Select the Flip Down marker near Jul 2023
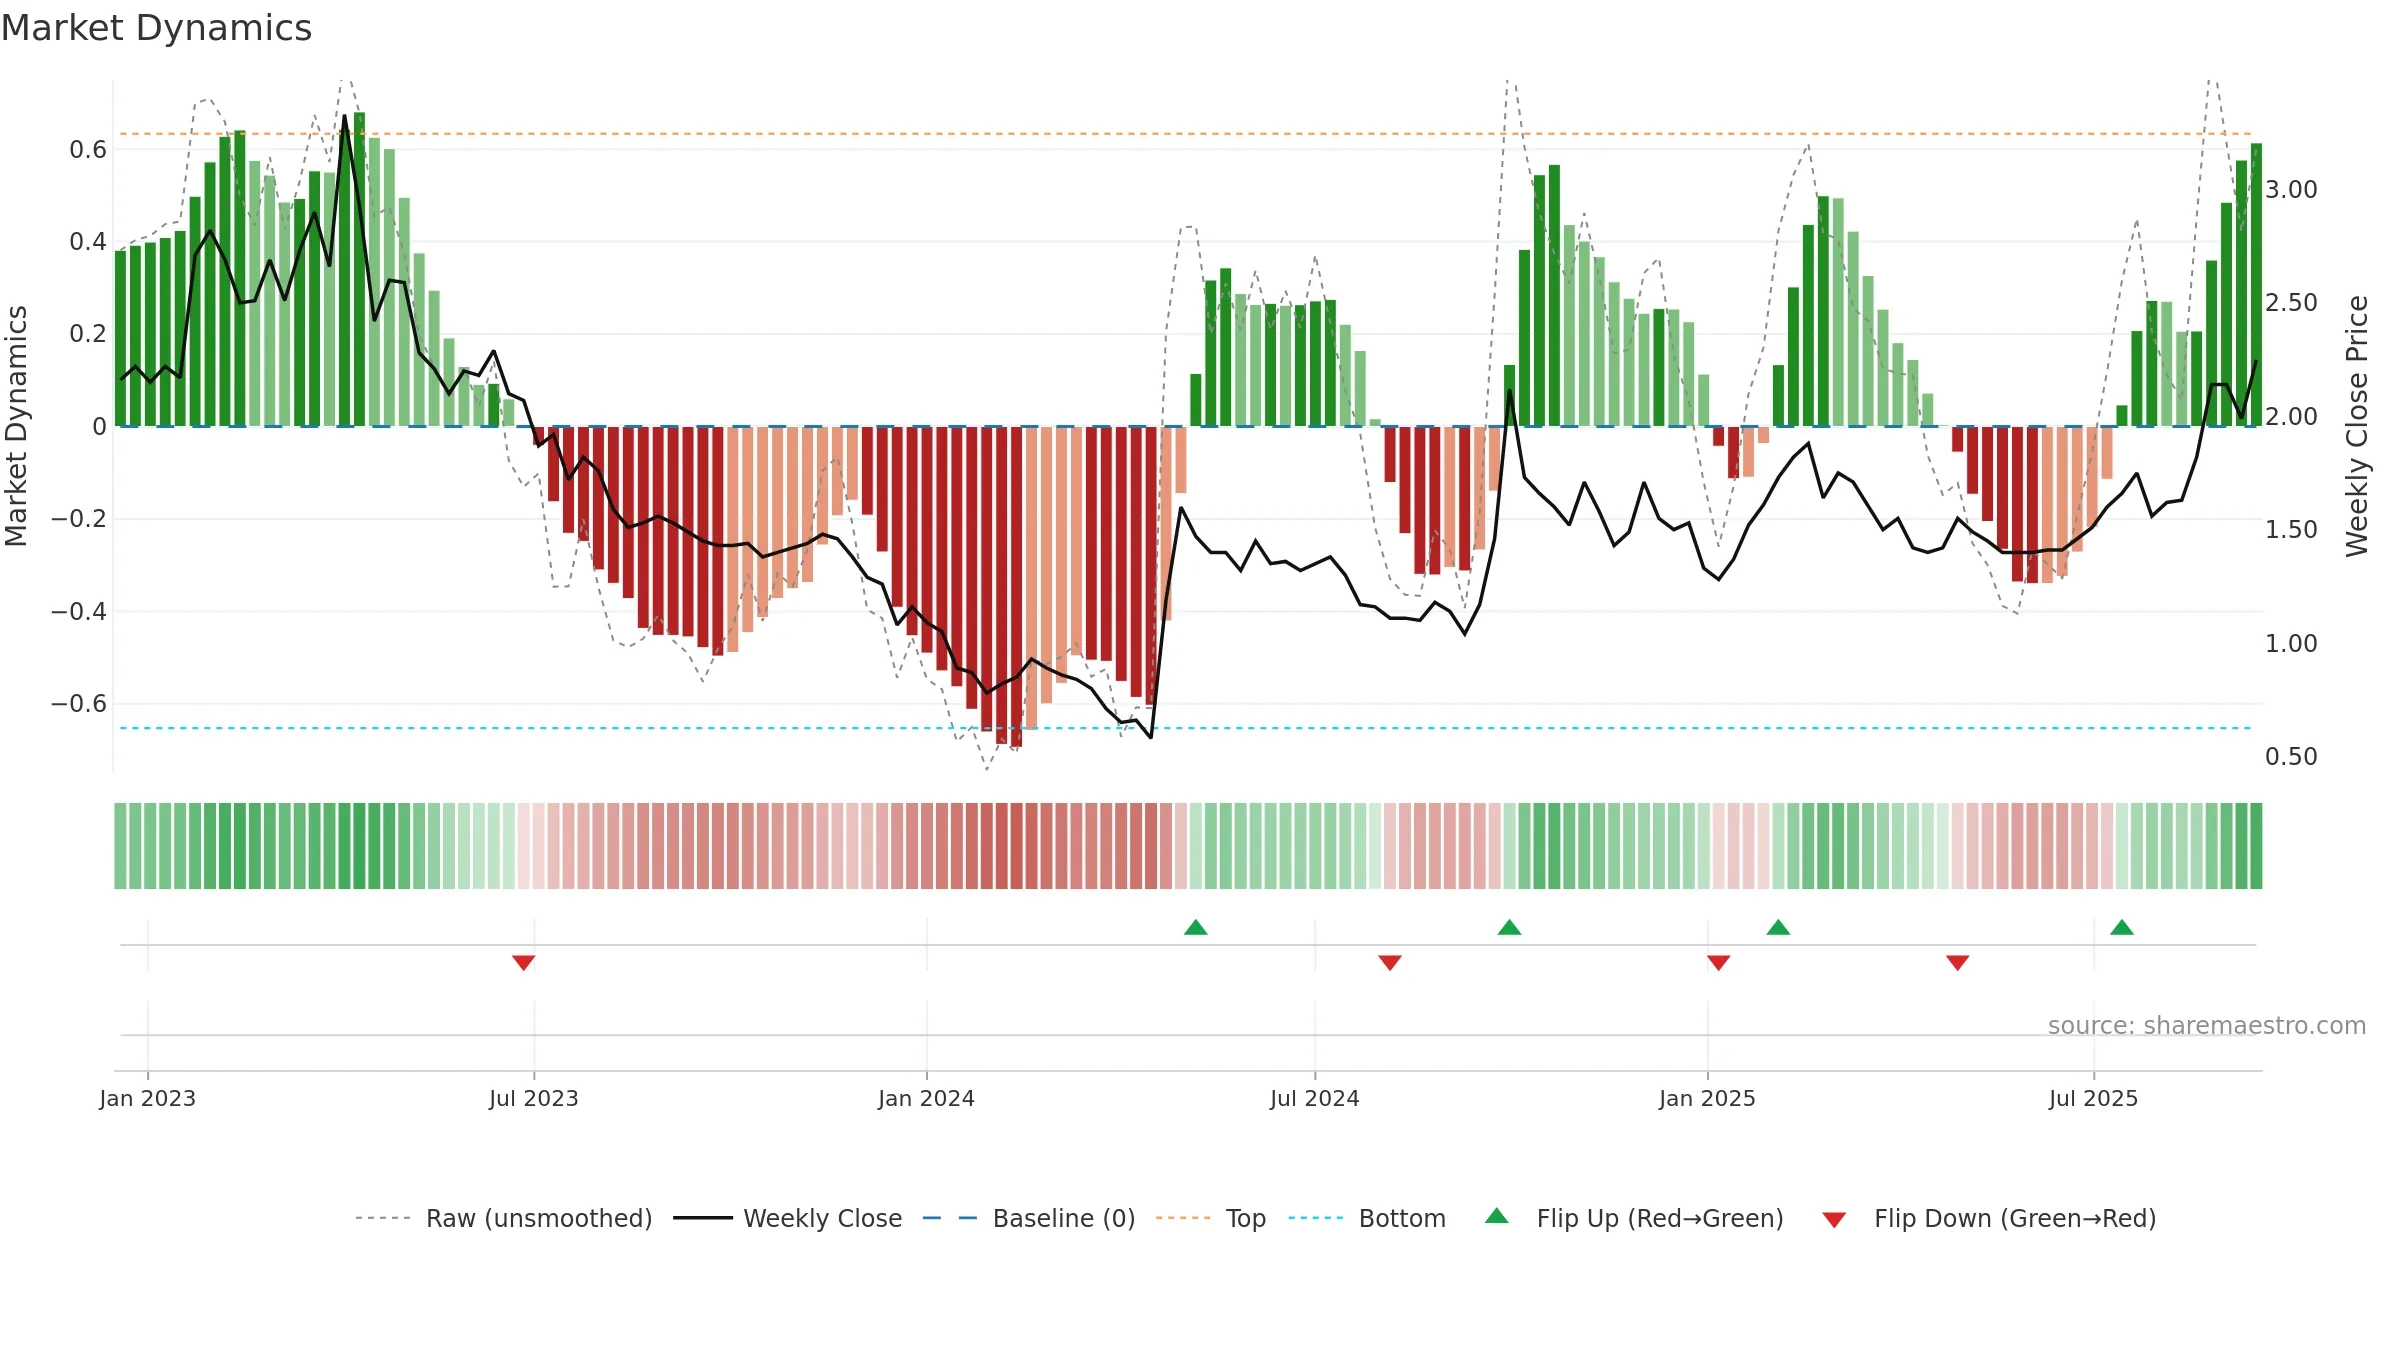This screenshot has width=2400, height=1350. (523, 962)
